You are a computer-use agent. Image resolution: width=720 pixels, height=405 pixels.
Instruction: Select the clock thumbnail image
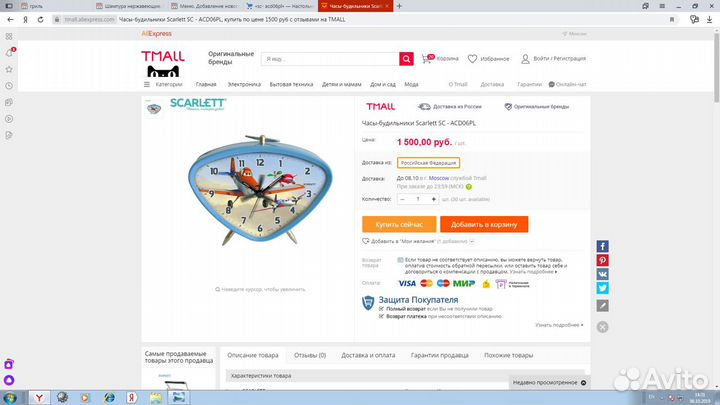tap(153, 109)
